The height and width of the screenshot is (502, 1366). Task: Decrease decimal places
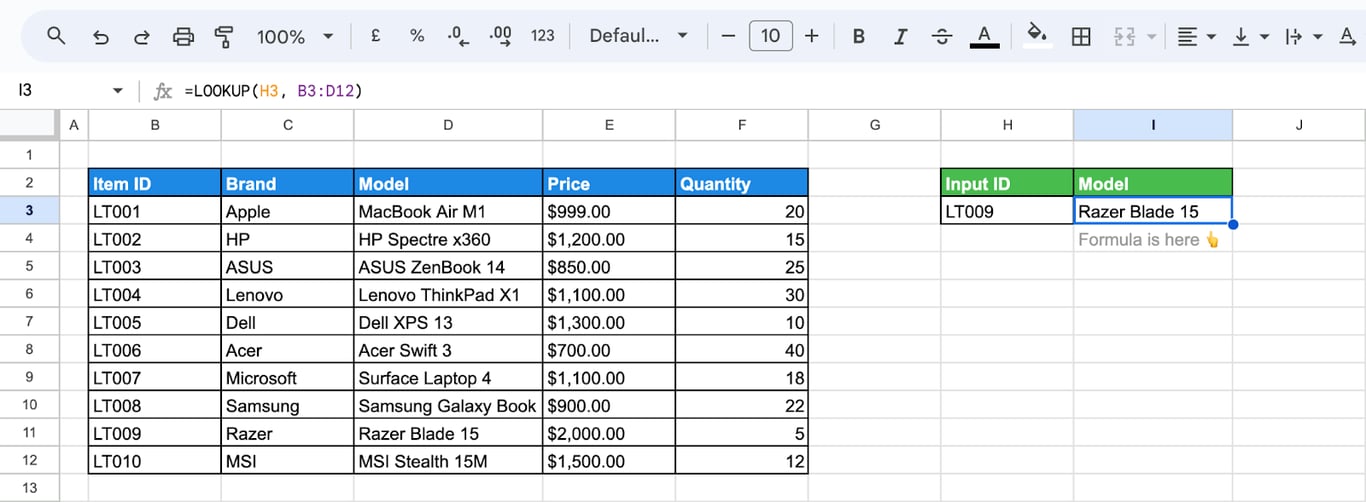[458, 36]
